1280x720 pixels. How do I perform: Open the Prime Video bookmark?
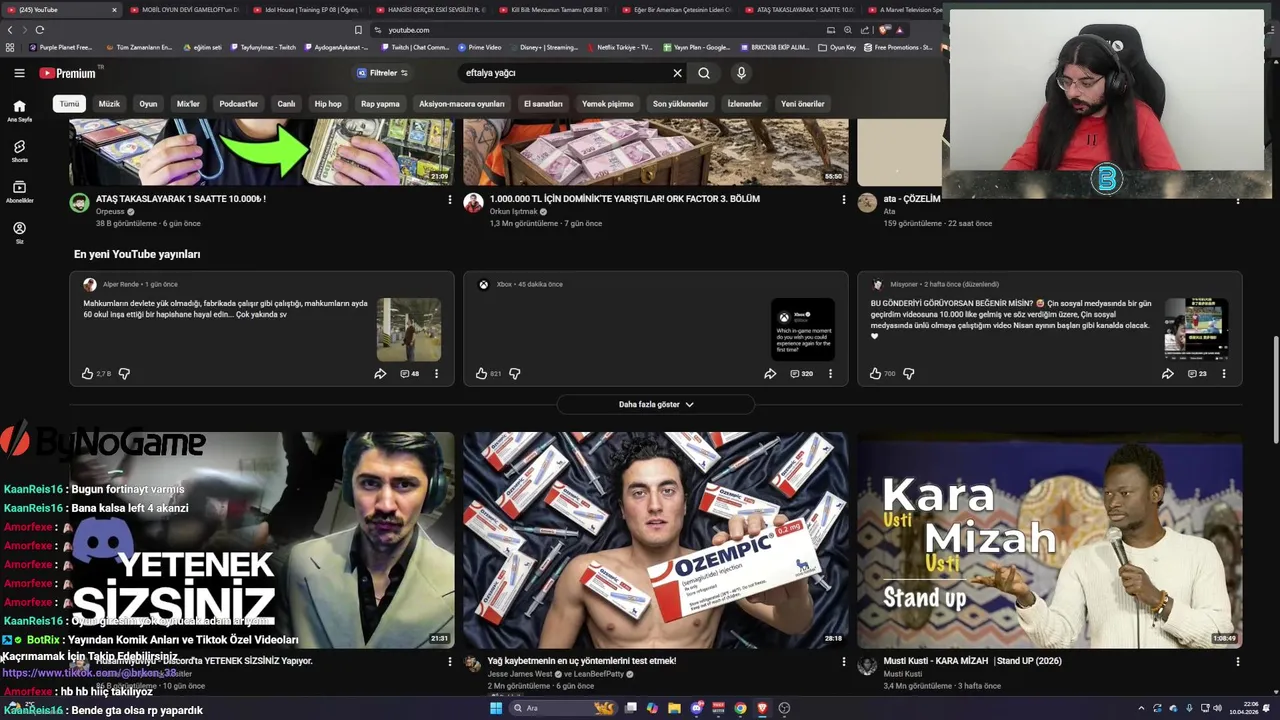tap(480, 47)
